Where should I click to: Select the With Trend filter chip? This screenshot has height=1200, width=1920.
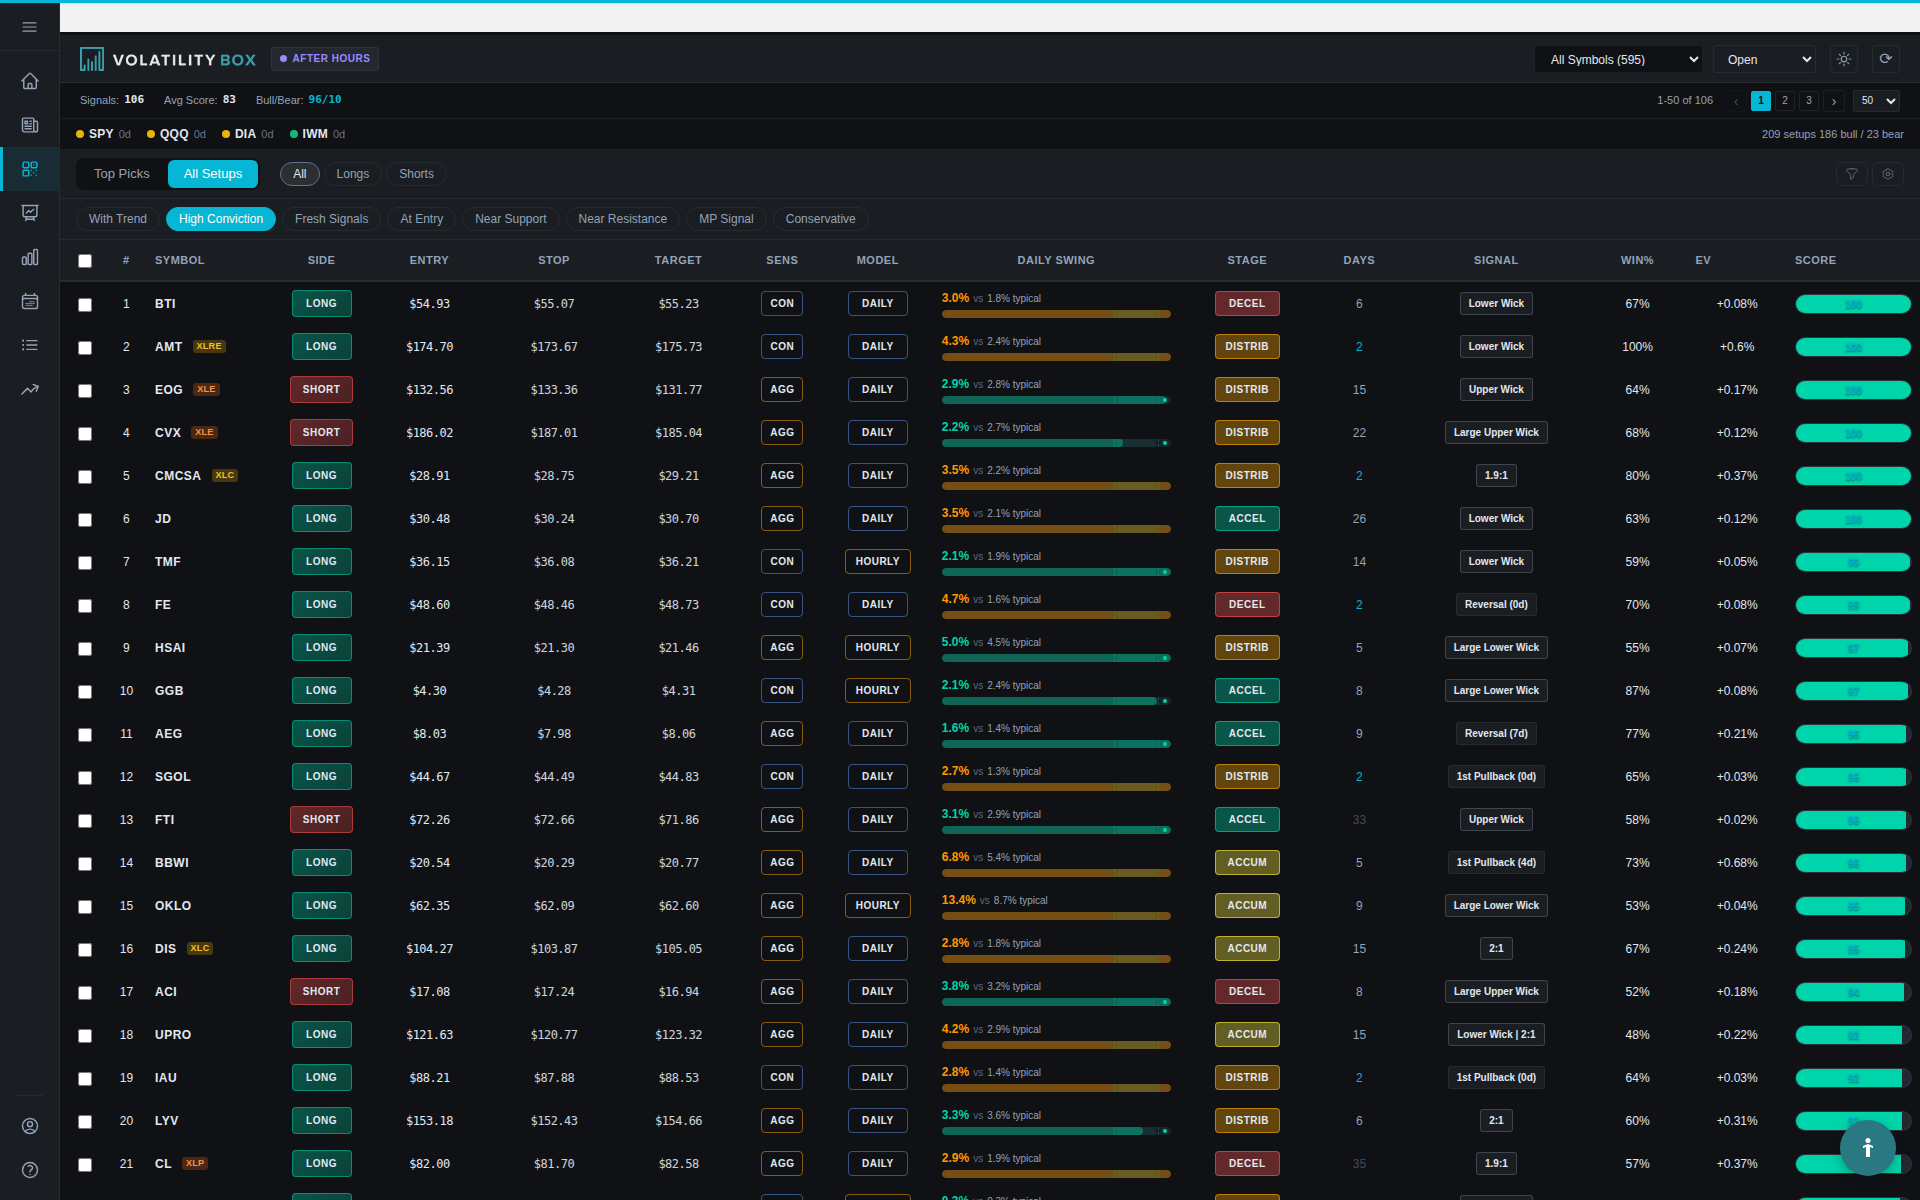[x=118, y=219]
